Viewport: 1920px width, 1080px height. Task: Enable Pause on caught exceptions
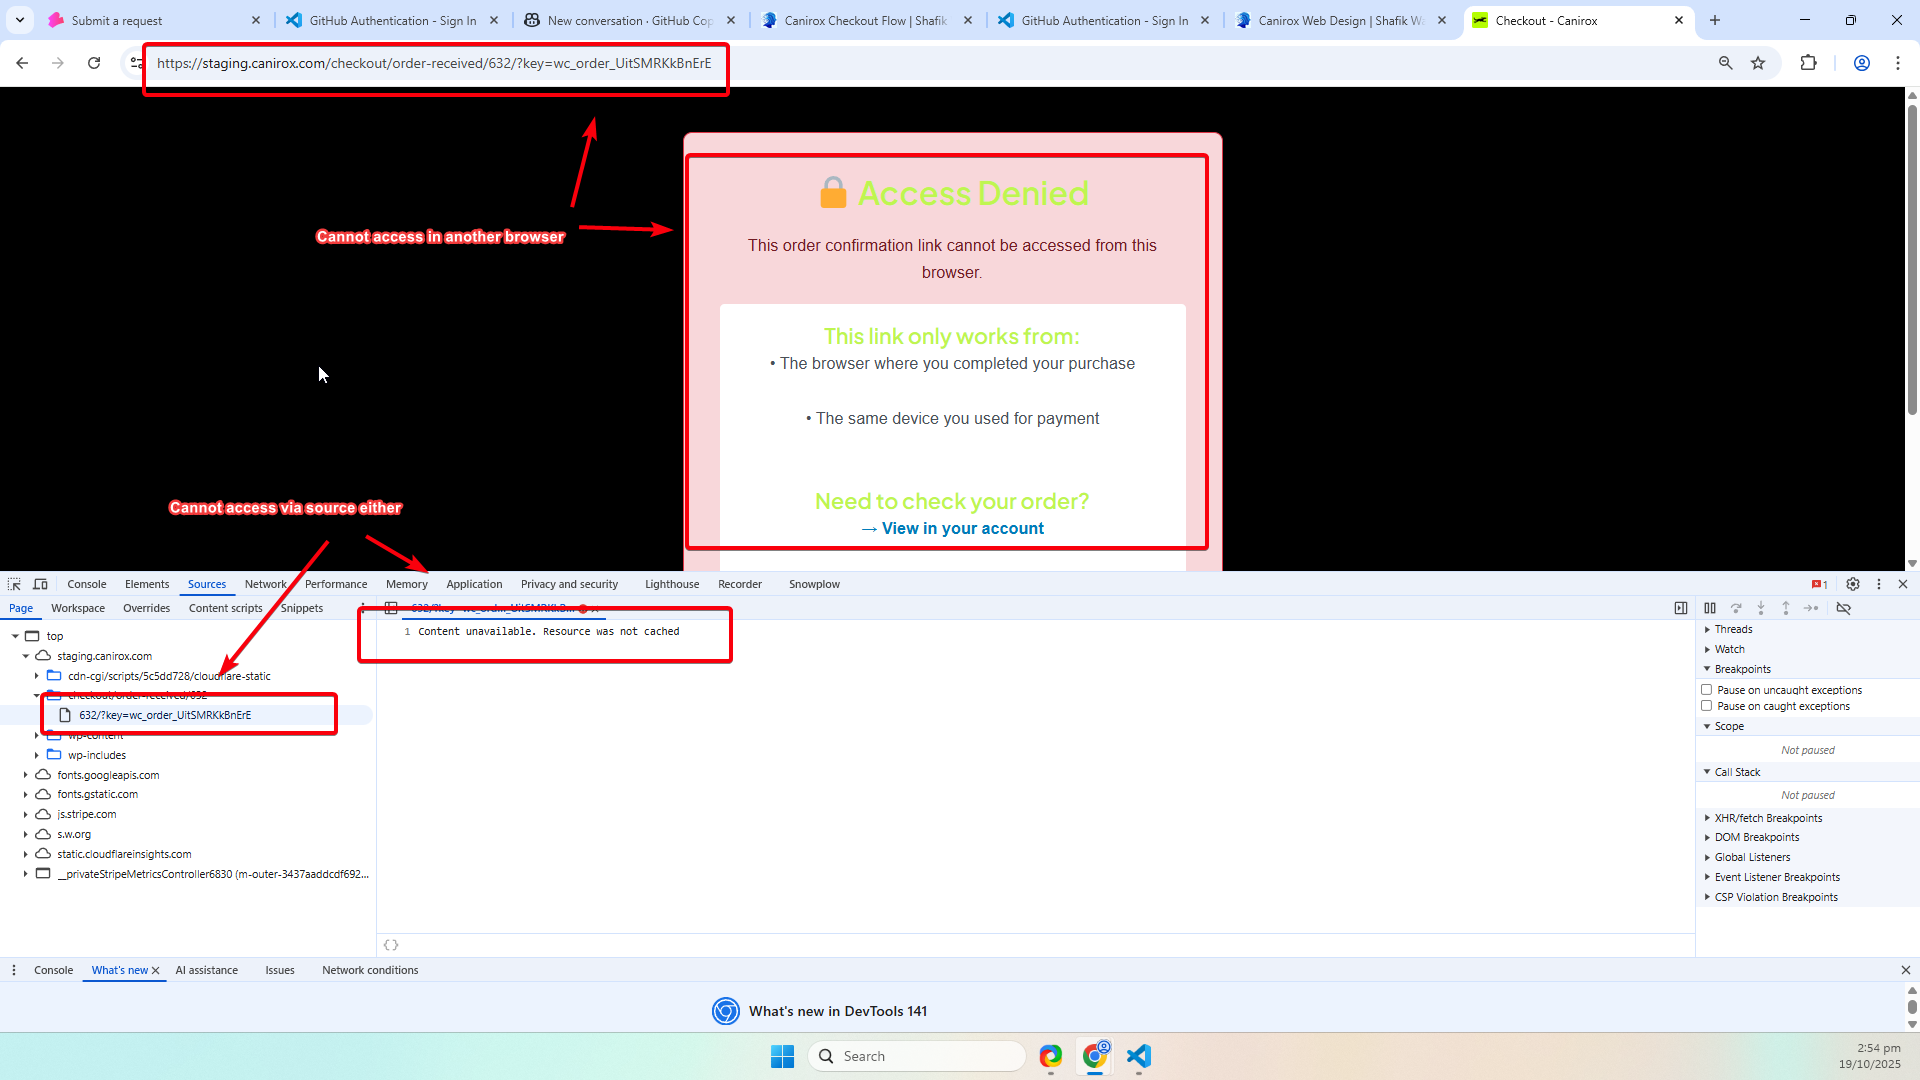1707,706
